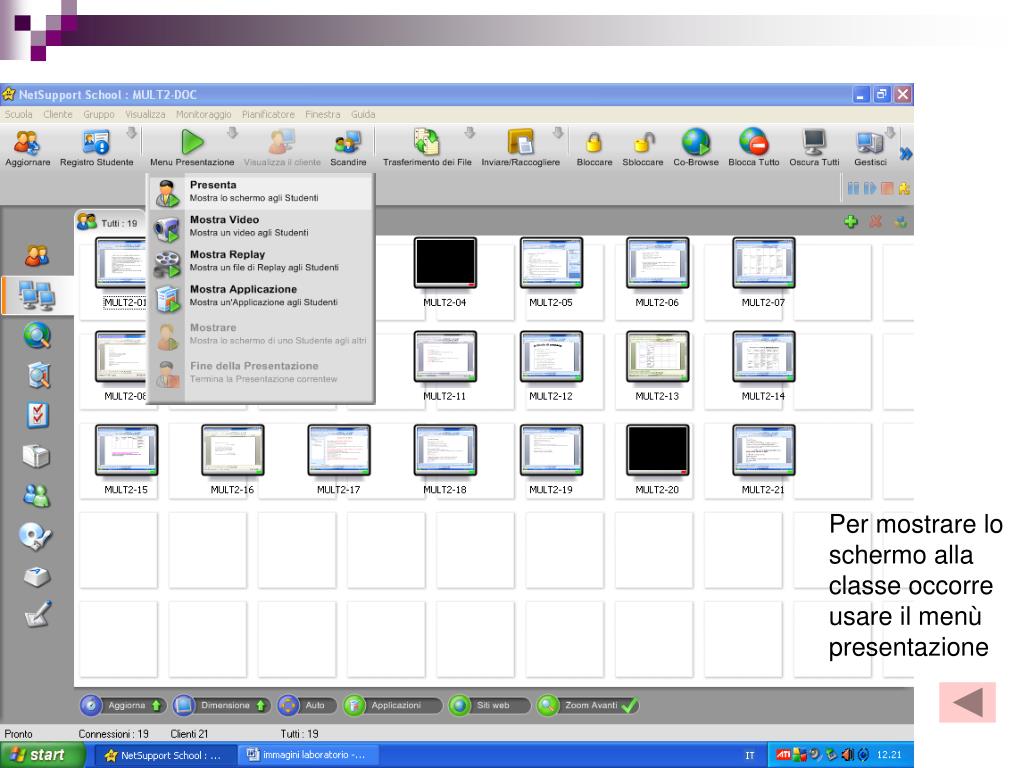The image size is (1024, 768).
Task: Open Gestisci dropdown arrow
Action: (x=889, y=133)
